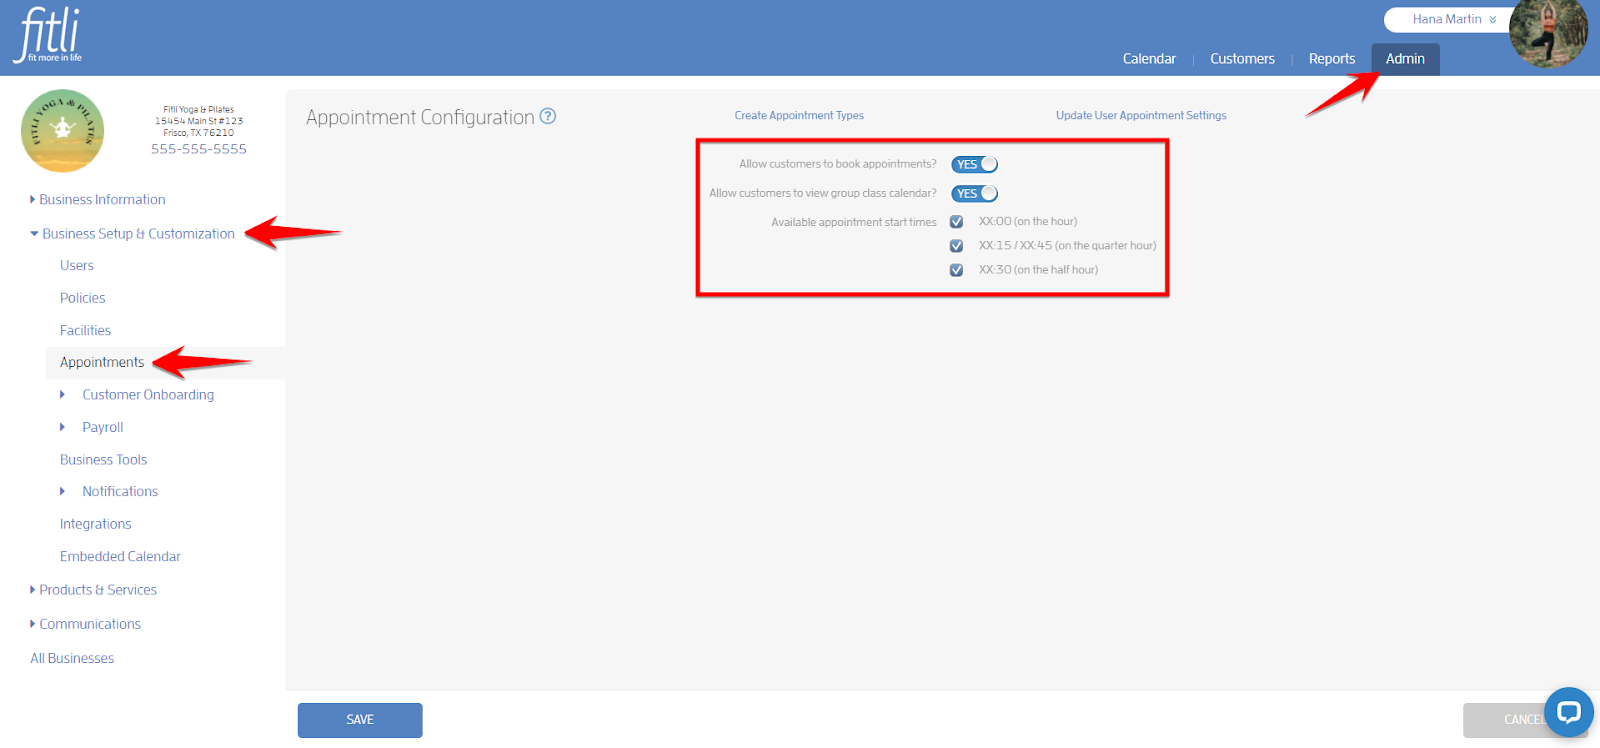Toggle Allow customers to view group class calendar

974,193
